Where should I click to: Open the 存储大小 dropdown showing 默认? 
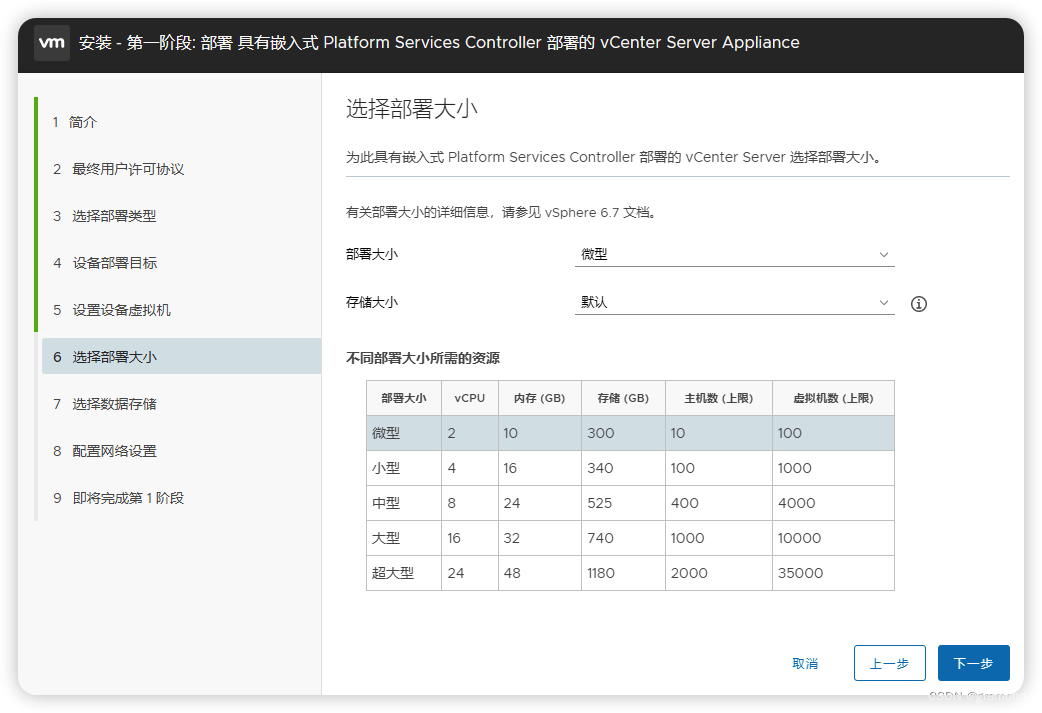pos(734,302)
